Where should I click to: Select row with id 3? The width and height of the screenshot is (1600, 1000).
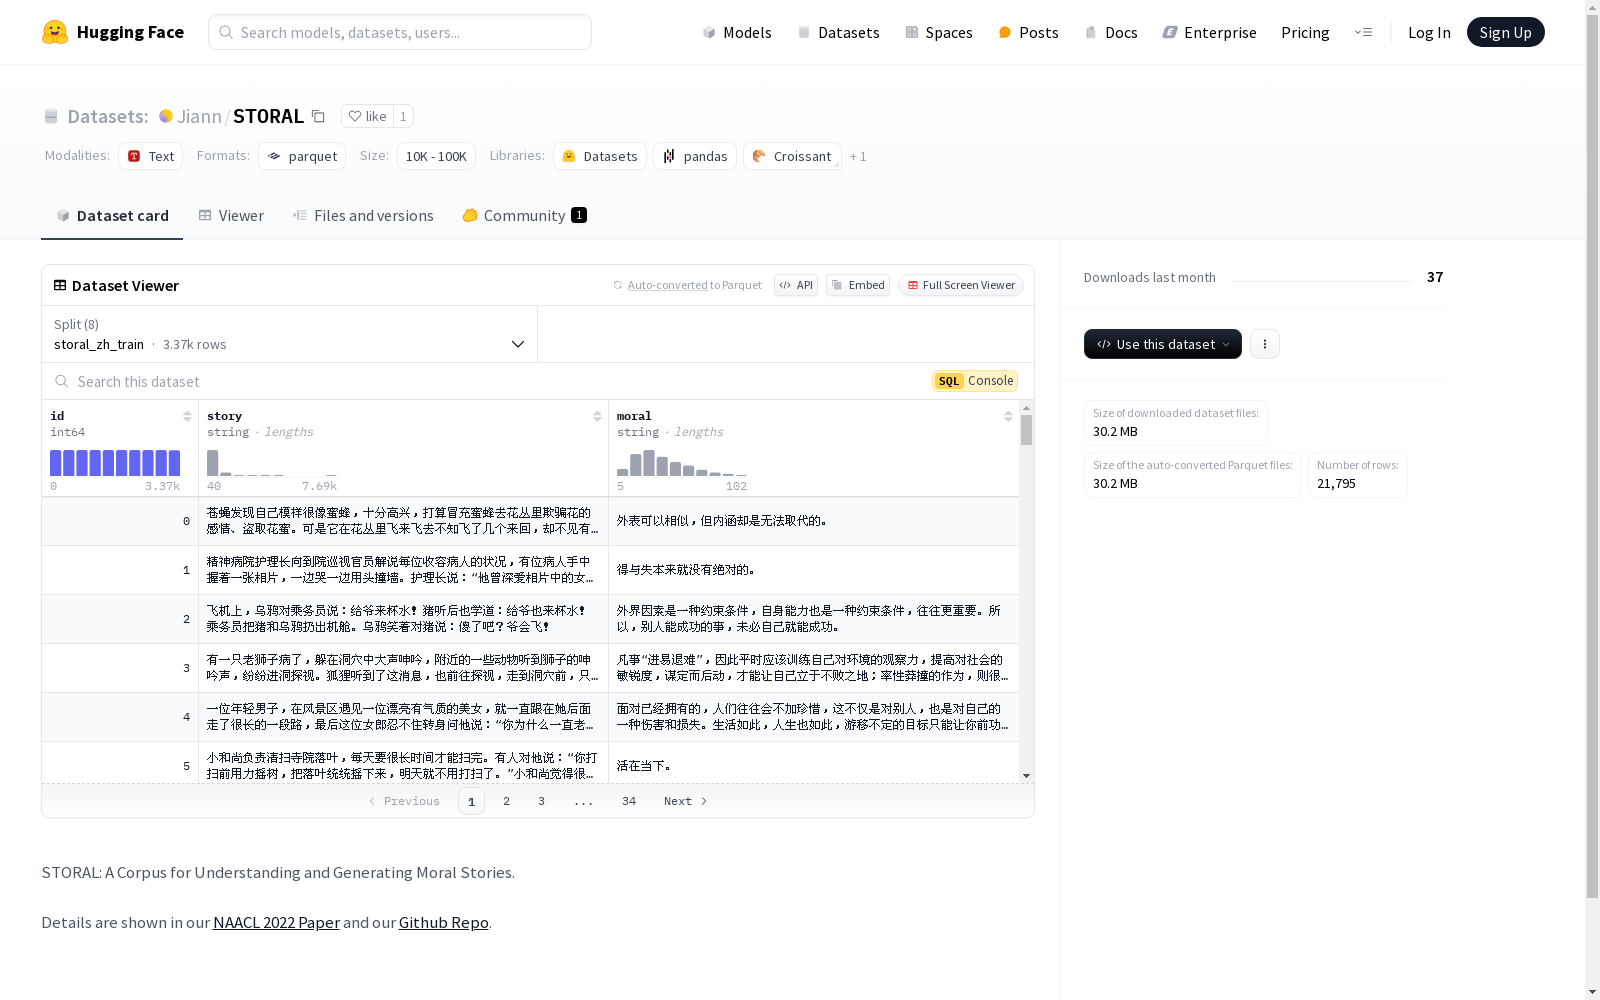pyautogui.click(x=530, y=668)
